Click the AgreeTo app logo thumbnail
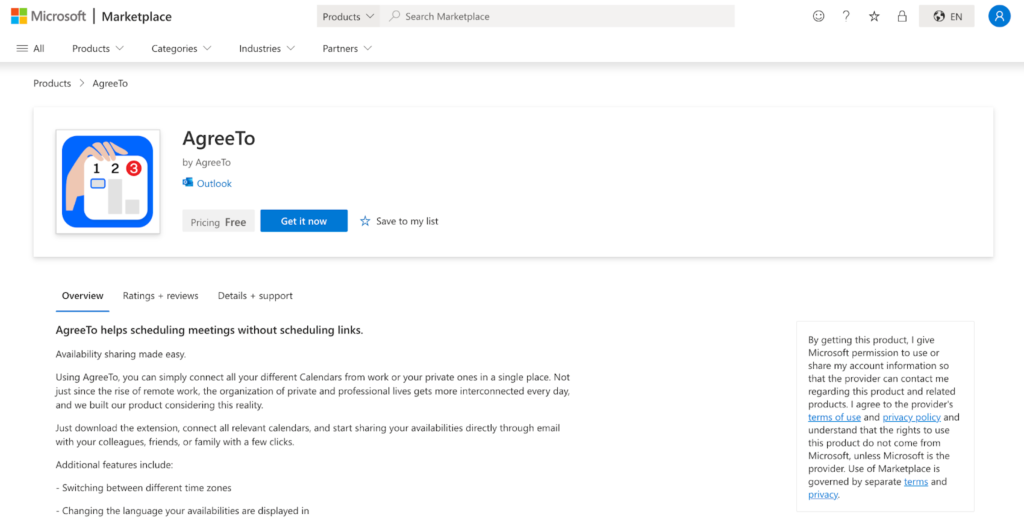The height and width of the screenshot is (523, 1024). coord(108,182)
